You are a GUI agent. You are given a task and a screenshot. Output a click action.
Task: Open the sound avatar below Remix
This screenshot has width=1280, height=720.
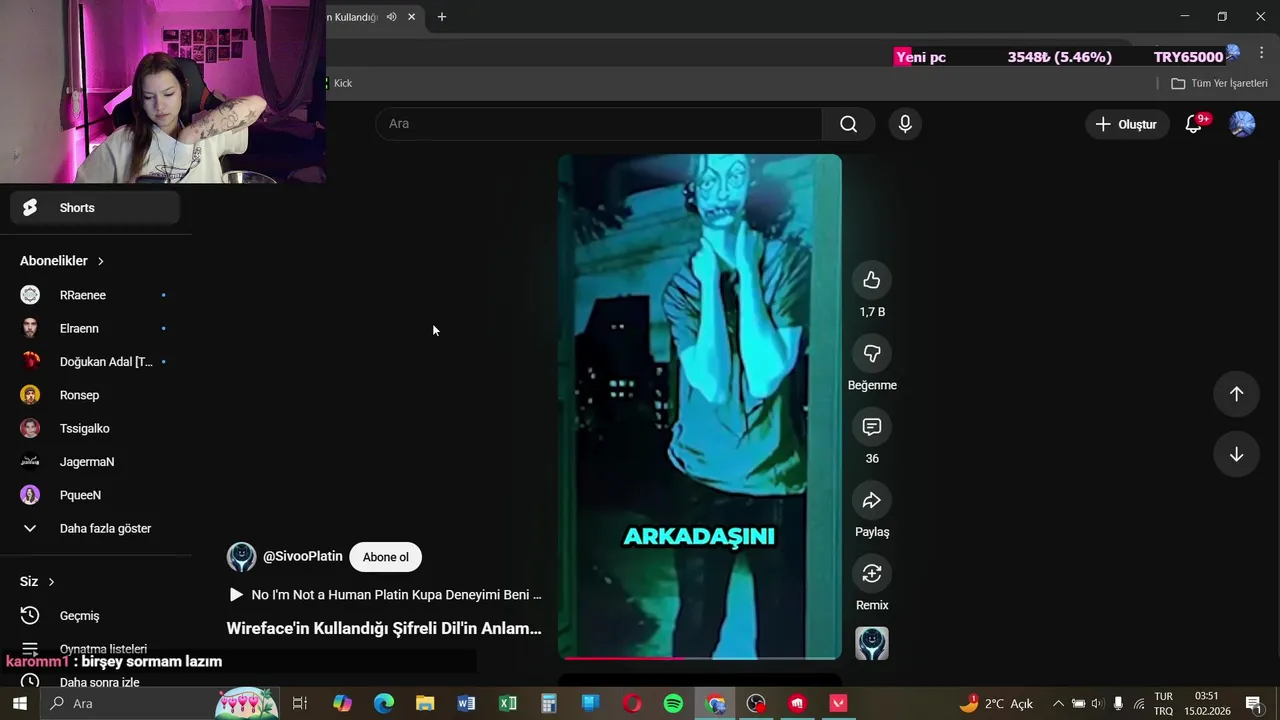pos(872,643)
